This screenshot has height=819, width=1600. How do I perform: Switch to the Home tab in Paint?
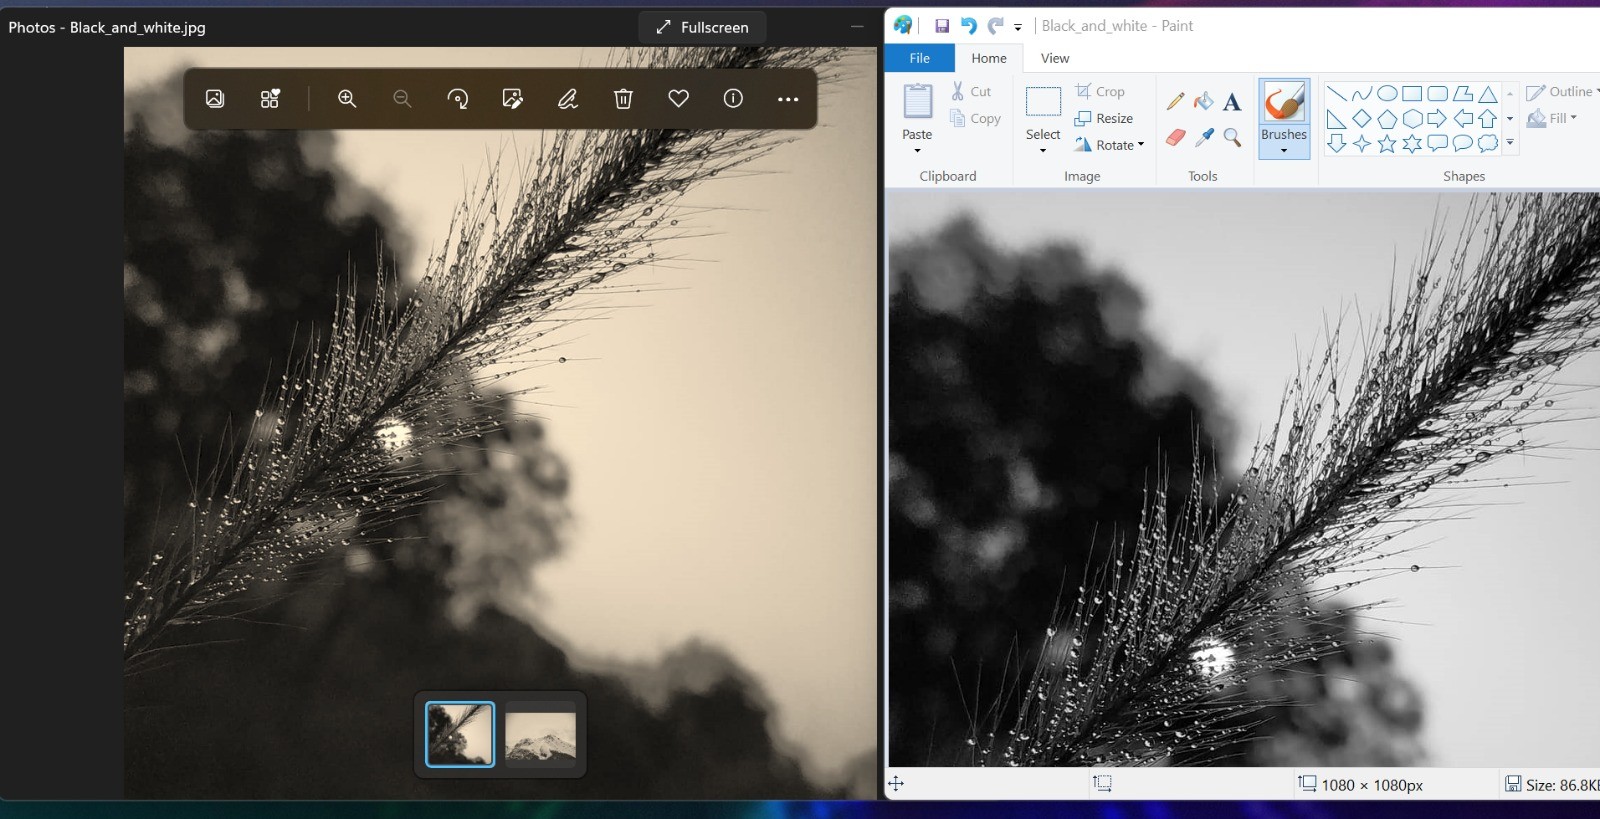tap(989, 58)
